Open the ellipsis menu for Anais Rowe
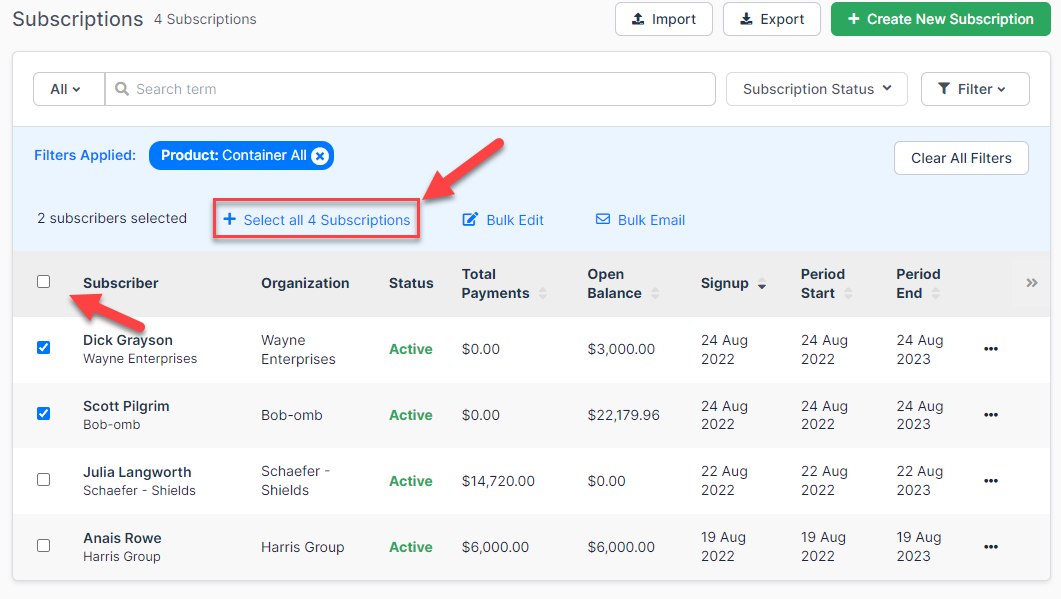This screenshot has width=1061, height=599. (990, 547)
